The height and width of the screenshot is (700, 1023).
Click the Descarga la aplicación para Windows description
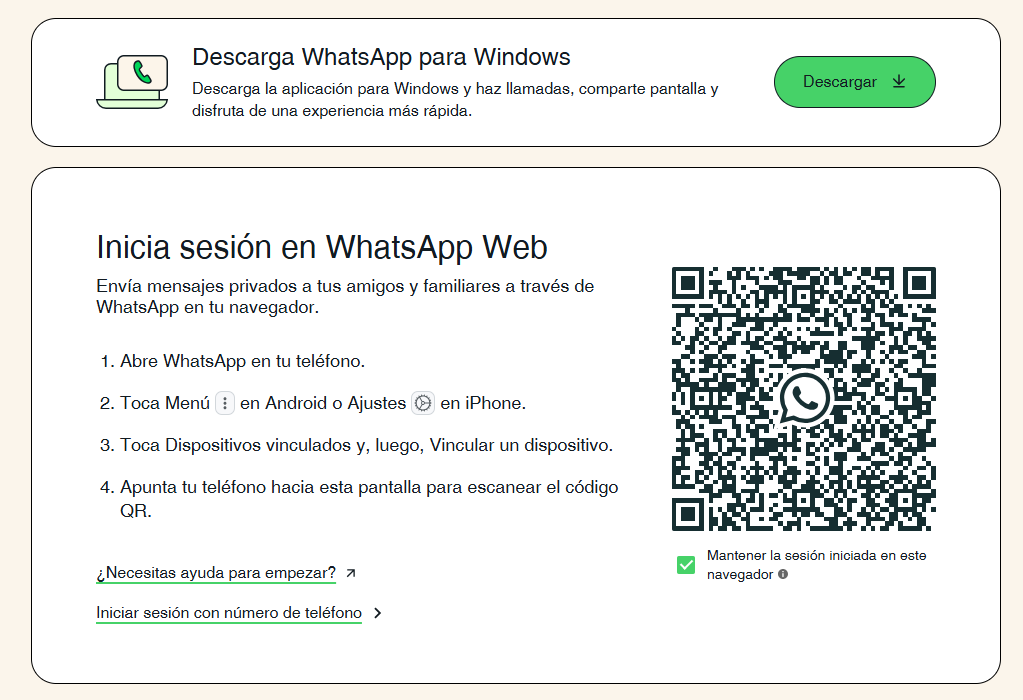[x=455, y=99]
